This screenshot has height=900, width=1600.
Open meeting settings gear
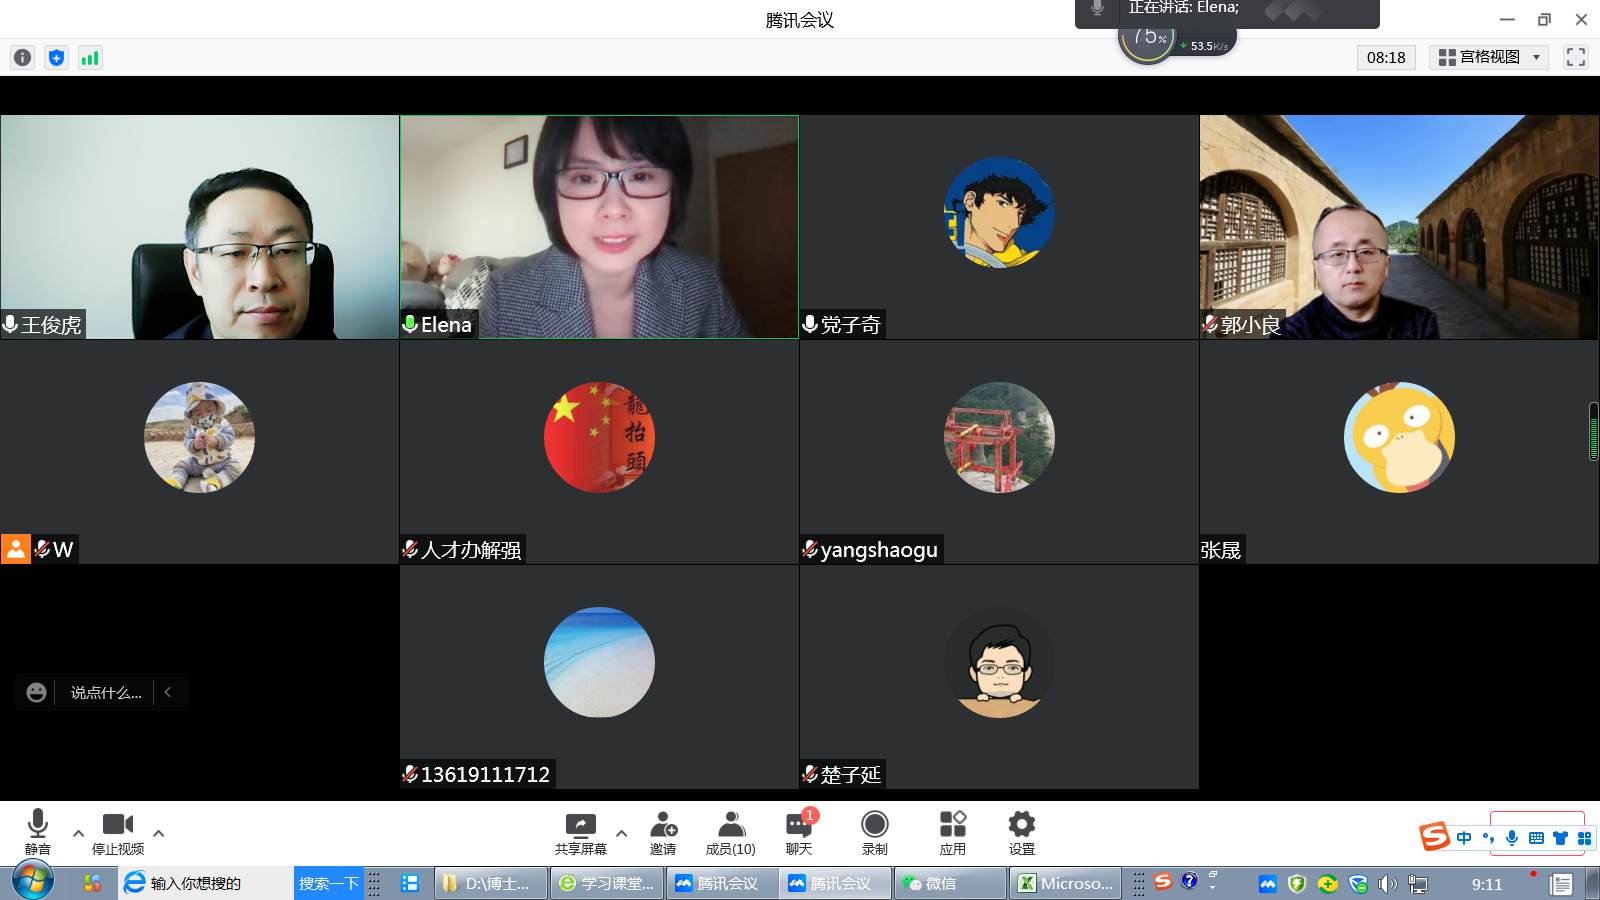(1021, 832)
